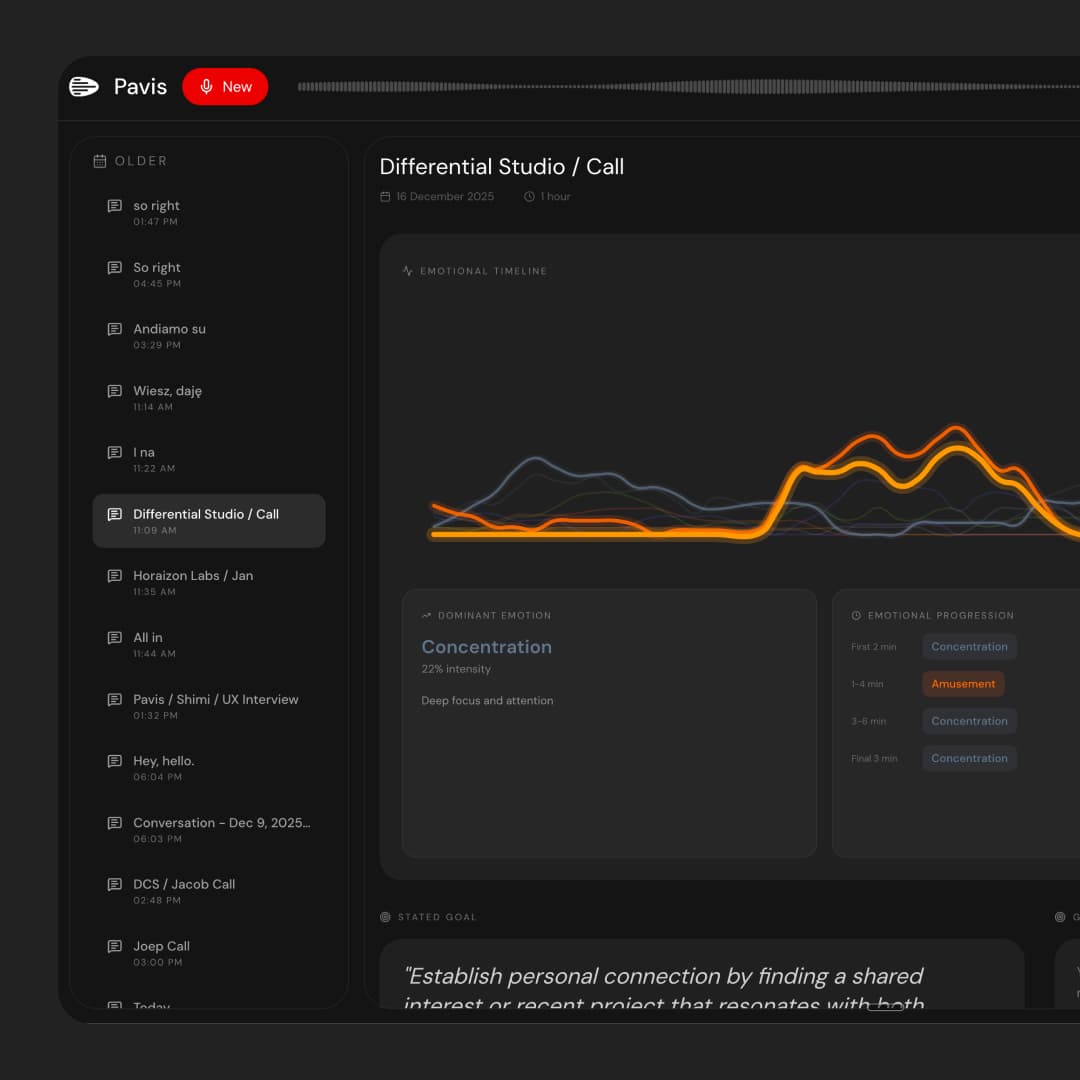Open the 'so right' 01:47 PM conversation
Image resolution: width=1080 pixels, height=1080 pixels.
point(209,213)
